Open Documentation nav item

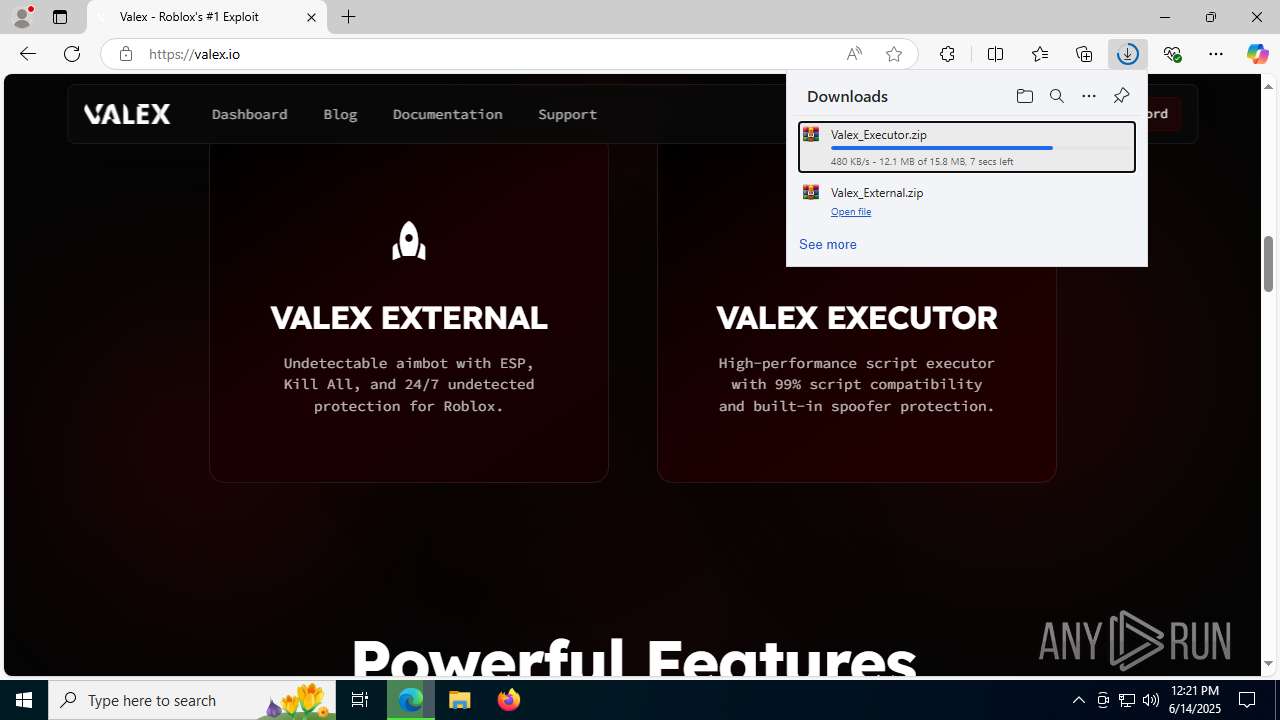[447, 114]
